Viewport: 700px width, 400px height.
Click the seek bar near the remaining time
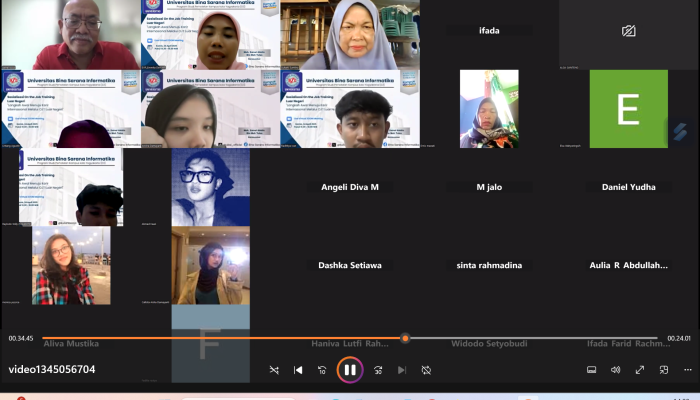(x=640, y=338)
